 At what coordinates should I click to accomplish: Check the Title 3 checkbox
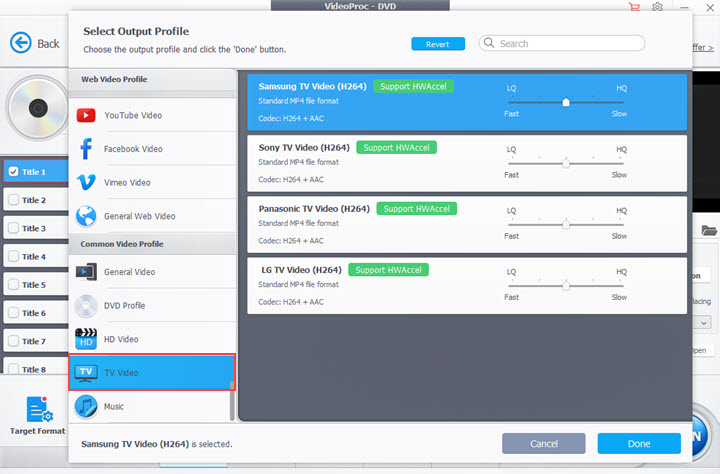(13, 228)
